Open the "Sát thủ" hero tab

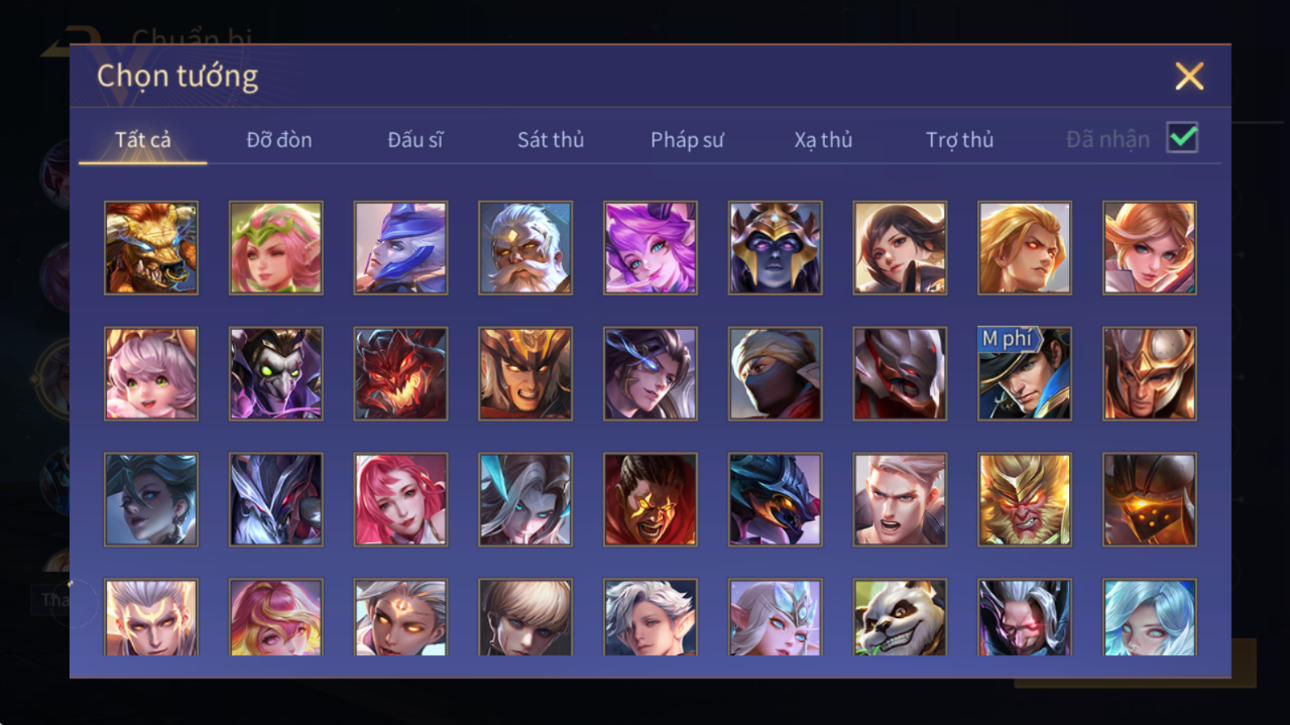pyautogui.click(x=550, y=140)
